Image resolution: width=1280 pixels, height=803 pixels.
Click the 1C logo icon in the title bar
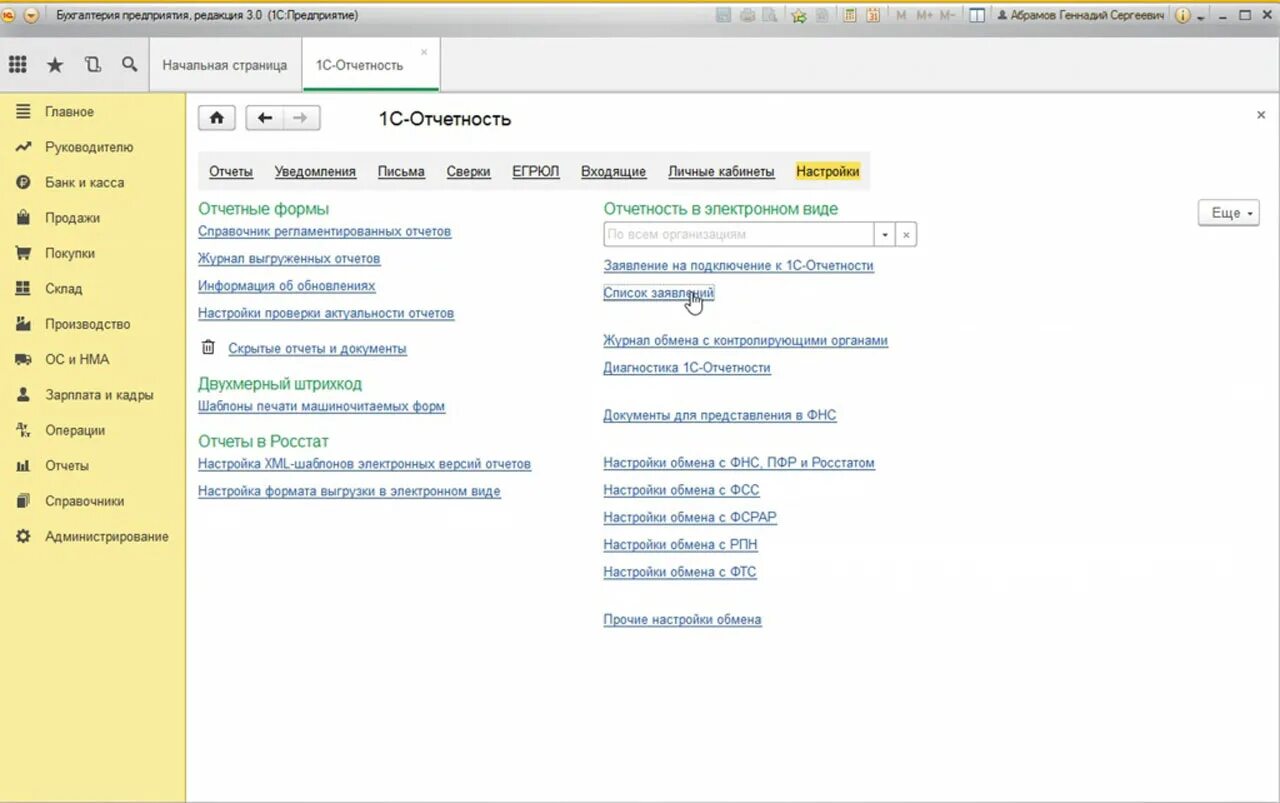pyautogui.click(x=10, y=15)
